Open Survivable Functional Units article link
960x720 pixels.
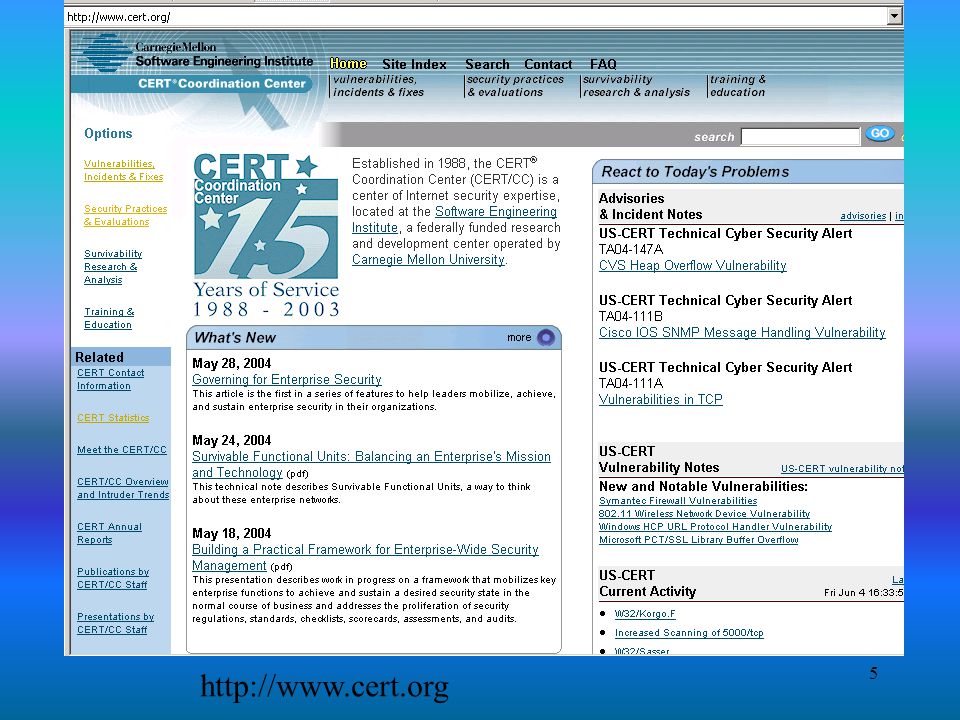tap(371, 464)
